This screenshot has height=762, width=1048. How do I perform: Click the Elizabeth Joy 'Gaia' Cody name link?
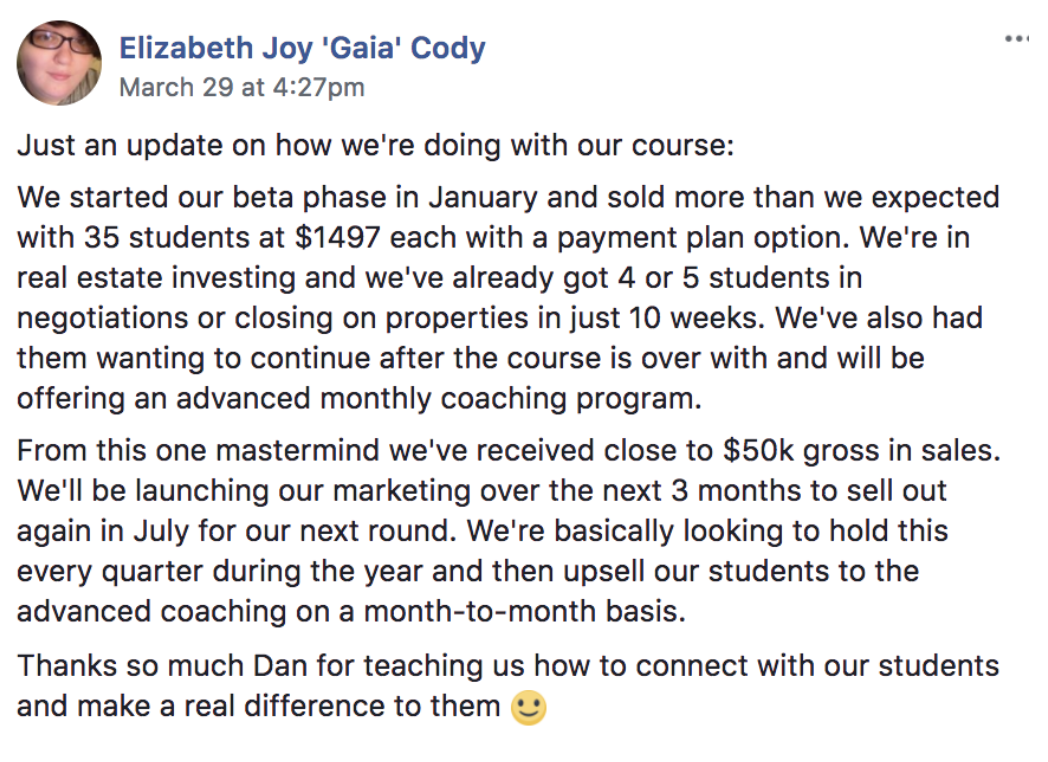coord(302,47)
